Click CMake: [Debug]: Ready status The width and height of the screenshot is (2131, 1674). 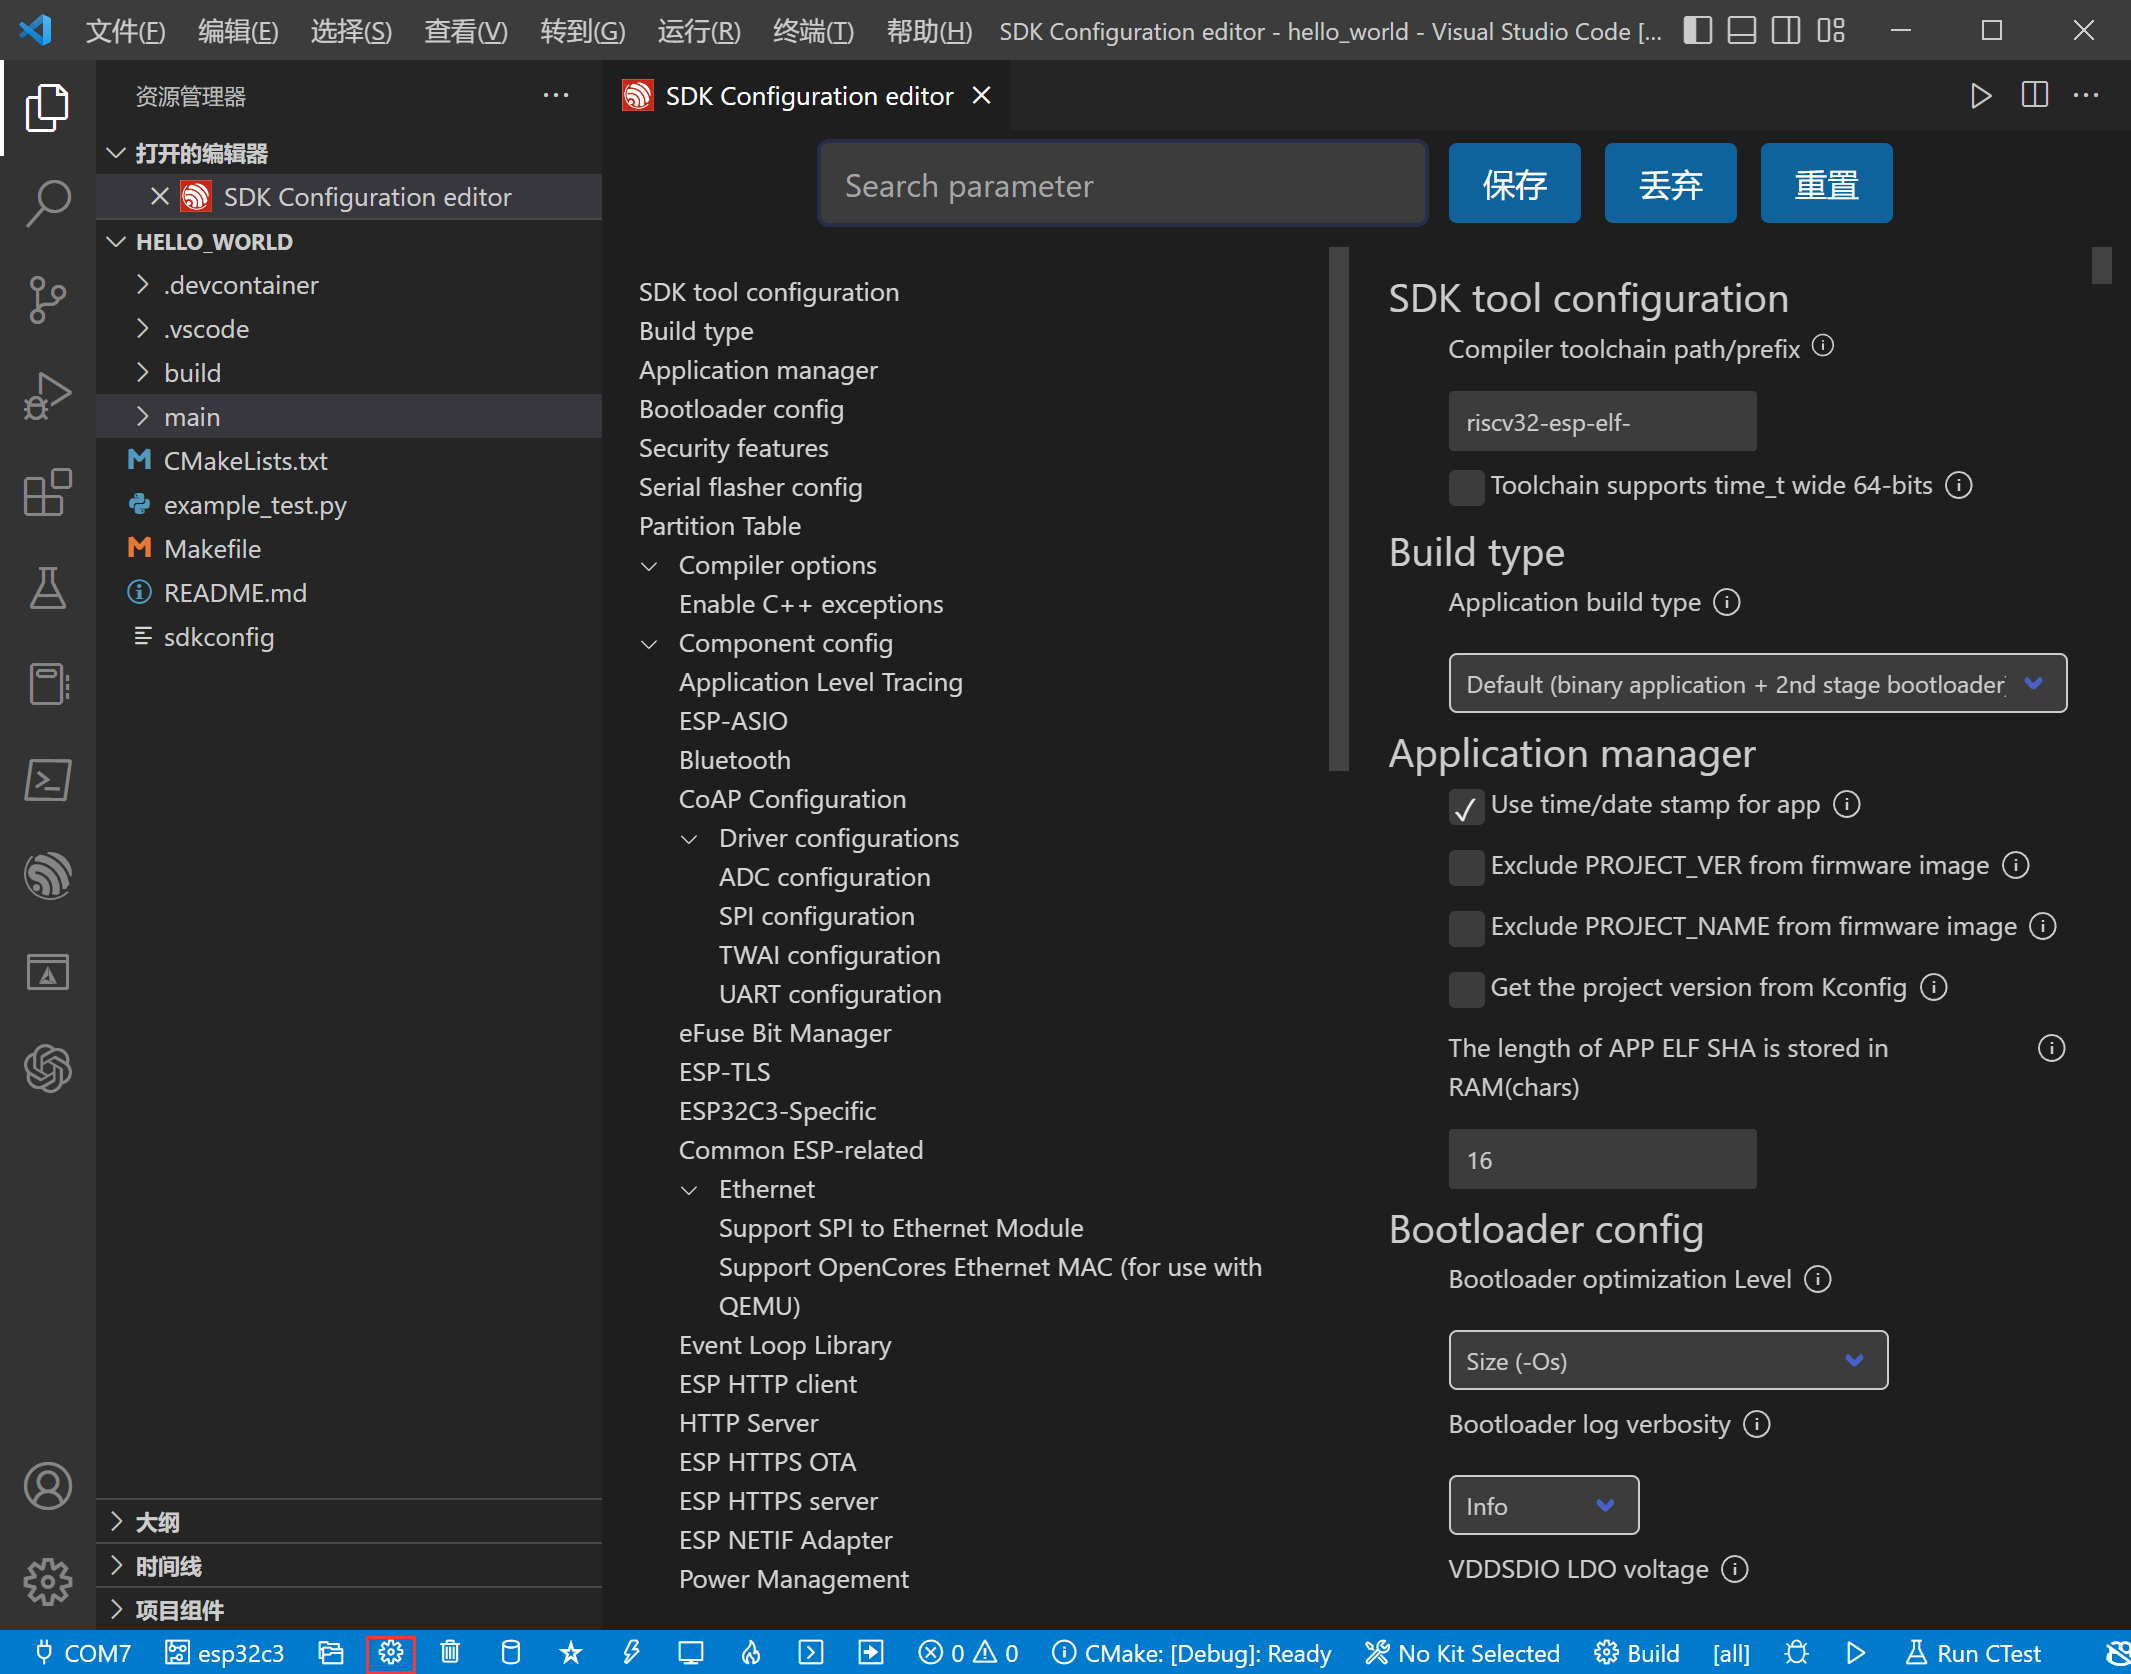pos(1191,1653)
